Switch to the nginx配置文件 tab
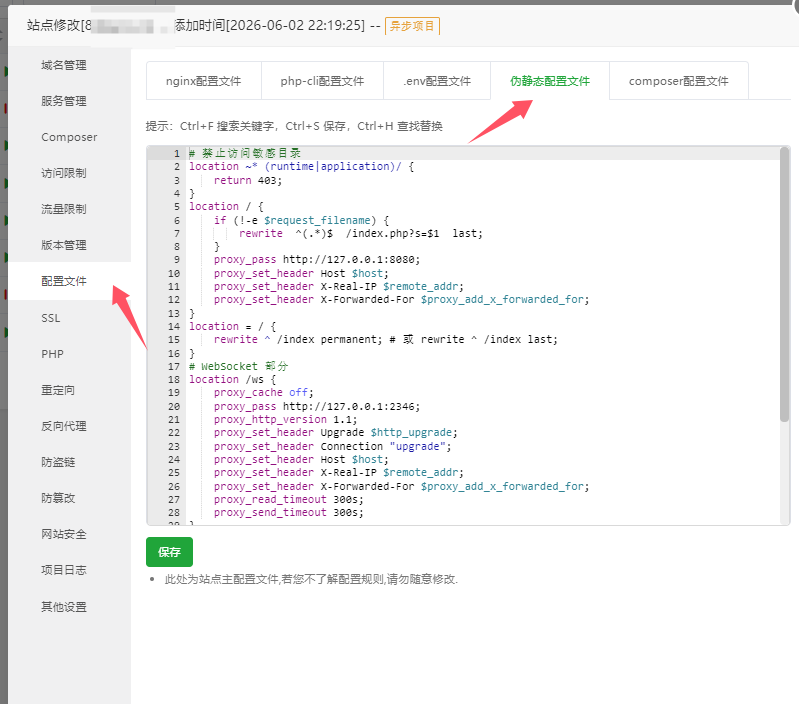Image resolution: width=799 pixels, height=704 pixels. point(203,81)
